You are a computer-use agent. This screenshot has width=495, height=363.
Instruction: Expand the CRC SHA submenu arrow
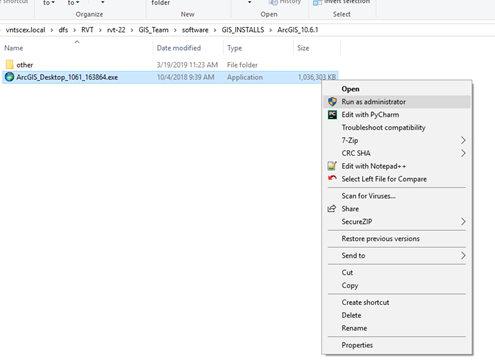(463, 153)
